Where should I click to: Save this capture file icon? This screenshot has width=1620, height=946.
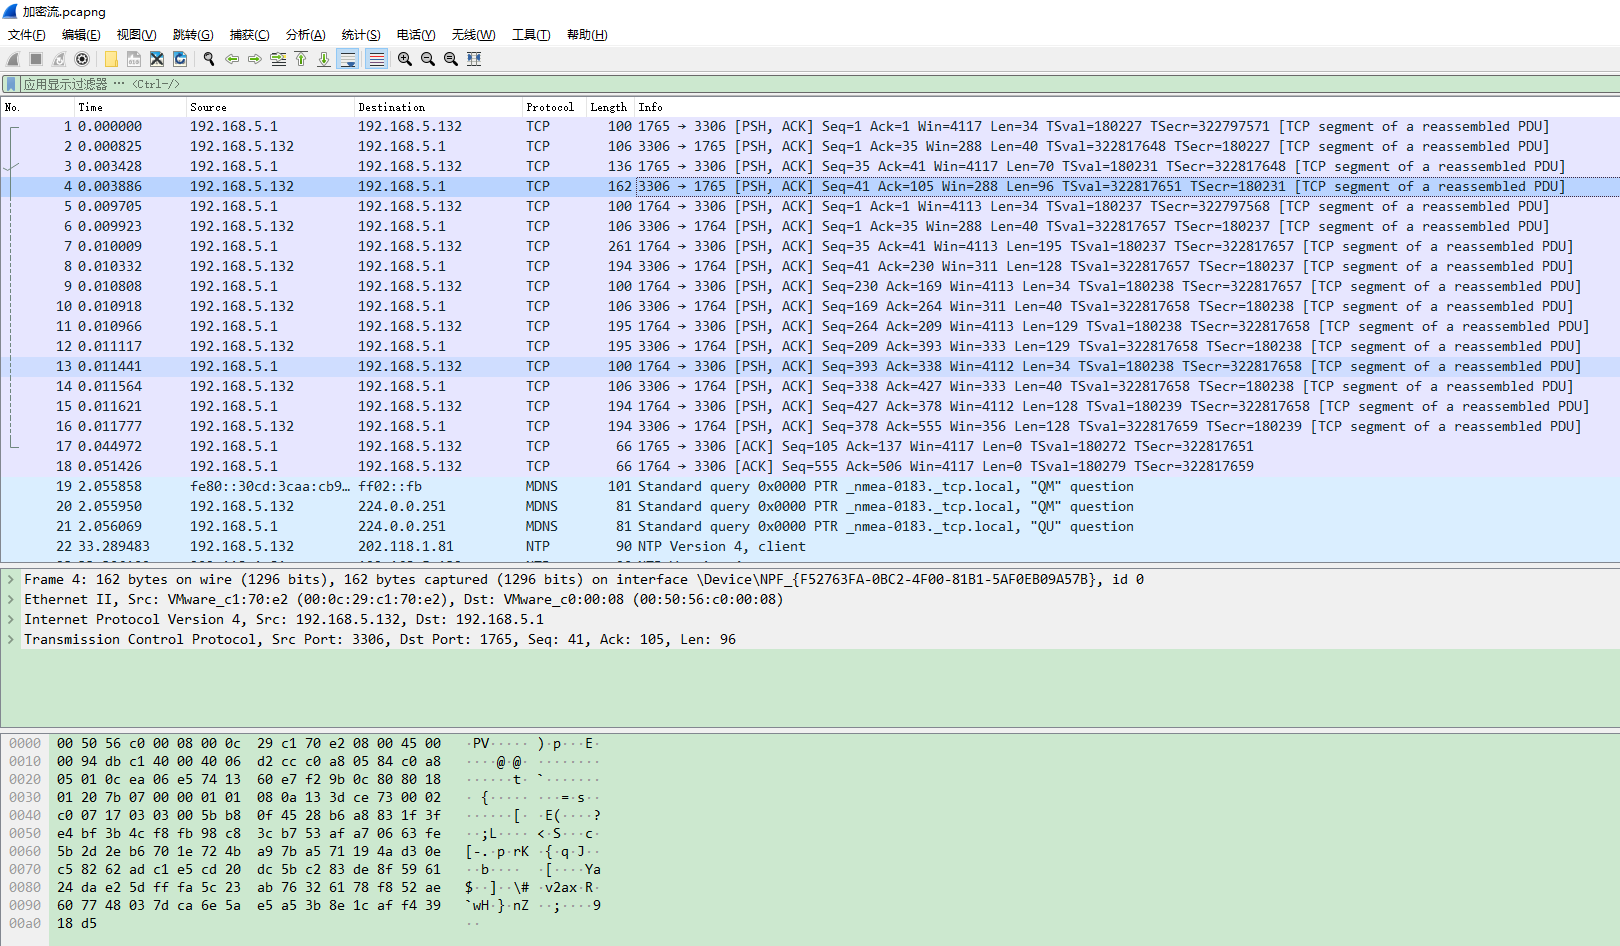(134, 59)
